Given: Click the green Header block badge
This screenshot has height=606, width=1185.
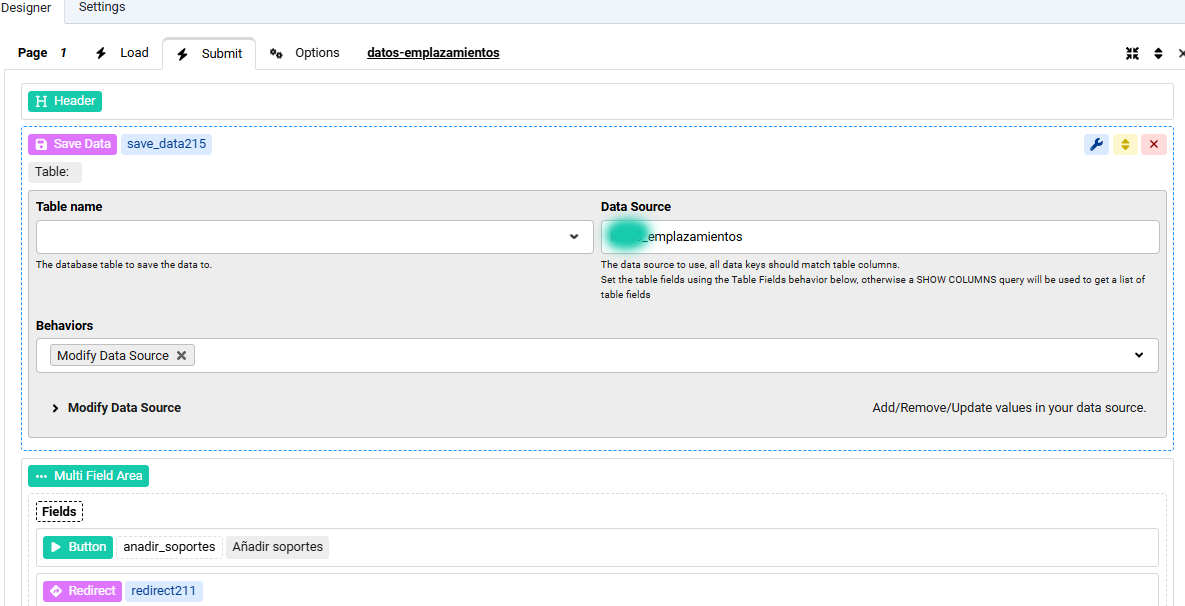Looking at the screenshot, I should pyautogui.click(x=65, y=101).
